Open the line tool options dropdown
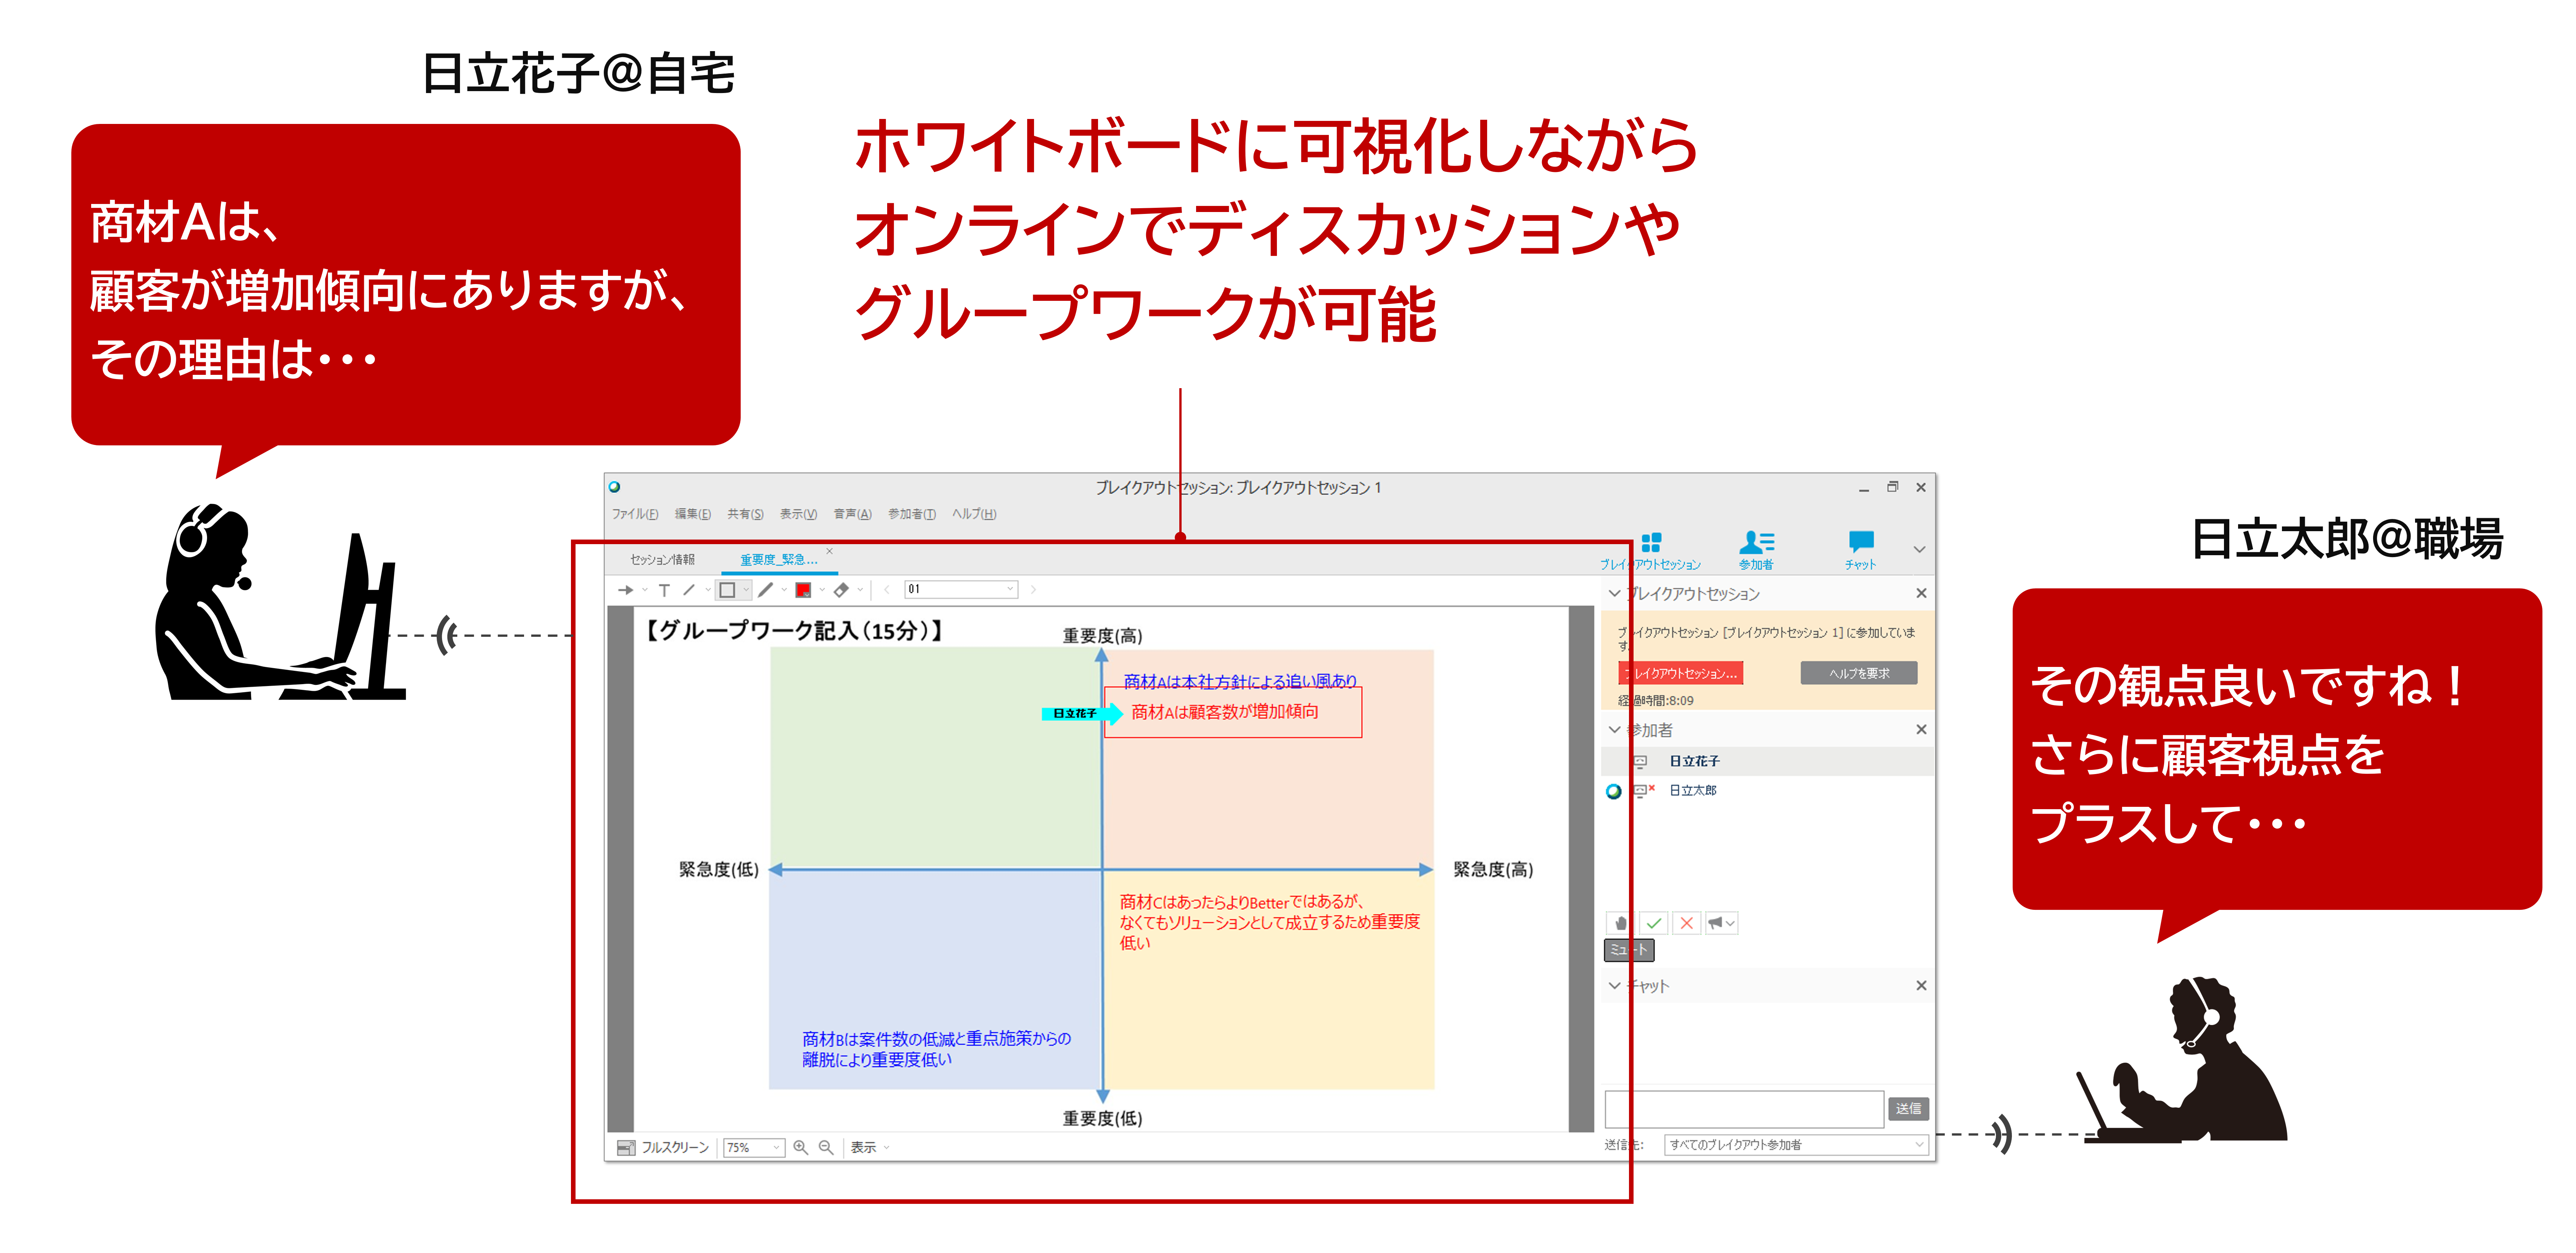 coord(707,590)
